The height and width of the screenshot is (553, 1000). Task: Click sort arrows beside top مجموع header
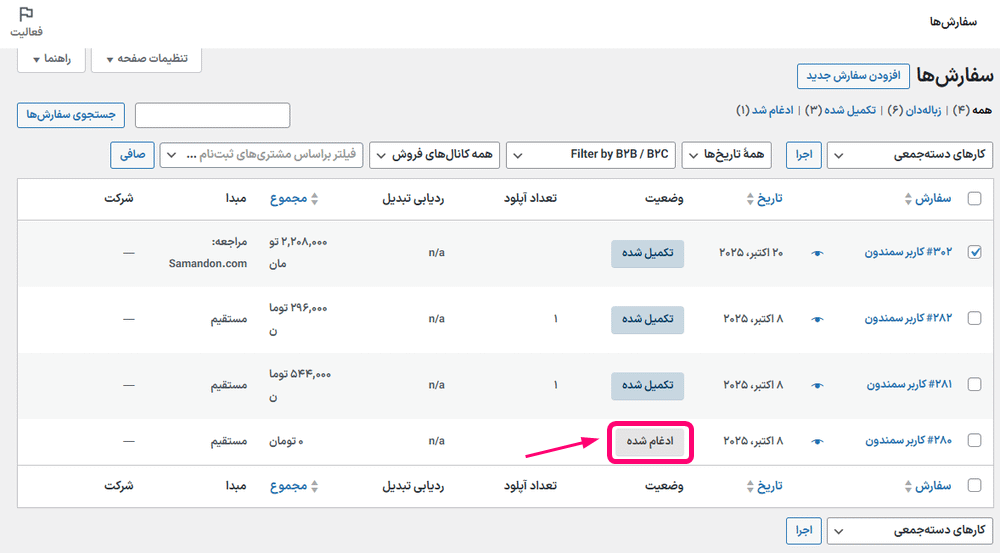pos(314,199)
